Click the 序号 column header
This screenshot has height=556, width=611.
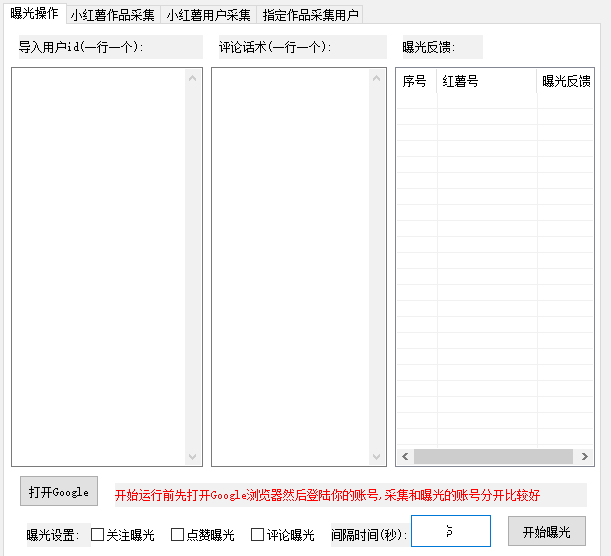[416, 81]
